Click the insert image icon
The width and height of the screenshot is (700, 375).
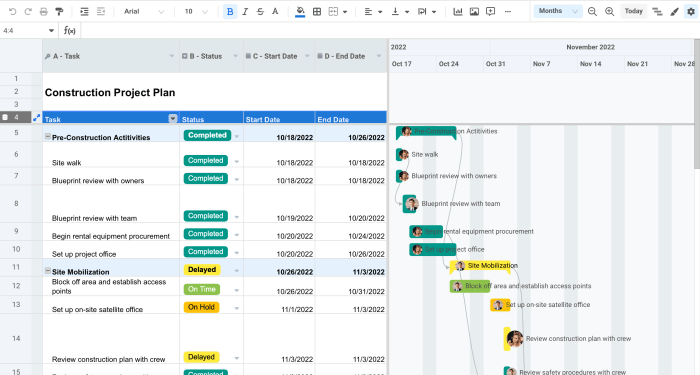(474, 12)
